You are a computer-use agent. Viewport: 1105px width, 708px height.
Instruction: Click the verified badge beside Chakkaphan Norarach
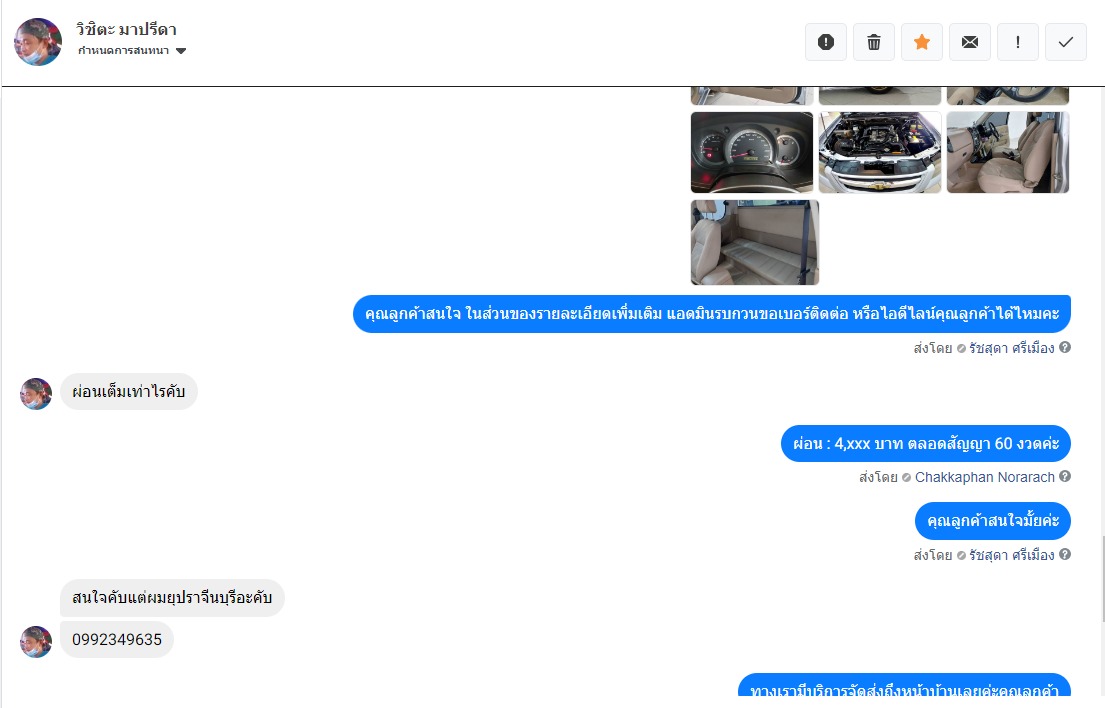click(906, 478)
